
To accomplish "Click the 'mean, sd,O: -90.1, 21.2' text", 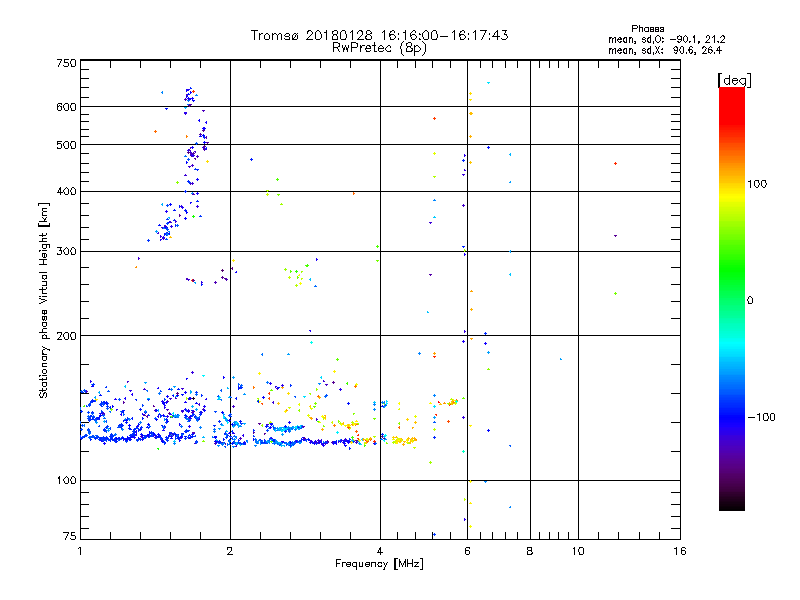I will coord(666,39).
